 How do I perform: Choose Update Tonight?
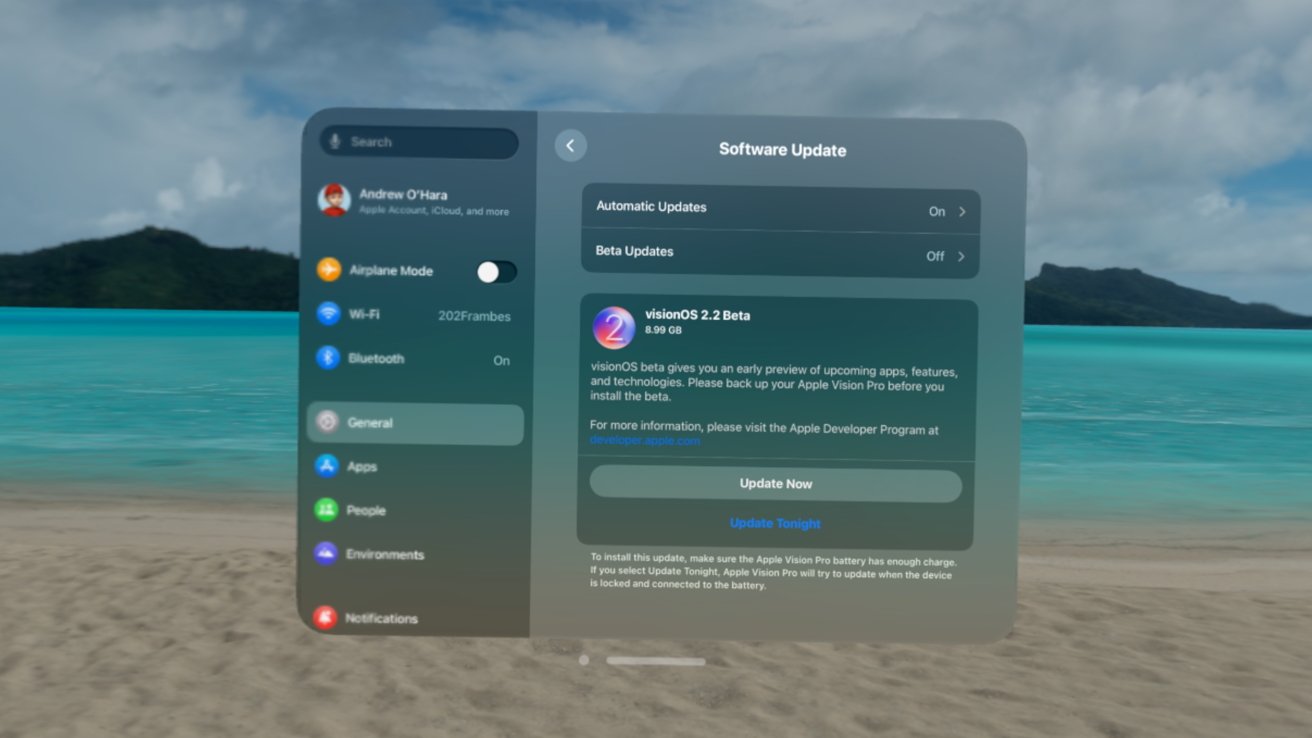tap(775, 523)
